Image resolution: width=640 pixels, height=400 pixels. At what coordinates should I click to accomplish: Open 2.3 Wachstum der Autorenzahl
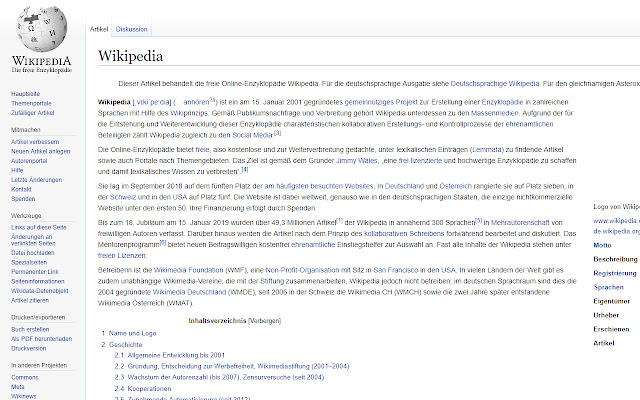[x=219, y=377]
